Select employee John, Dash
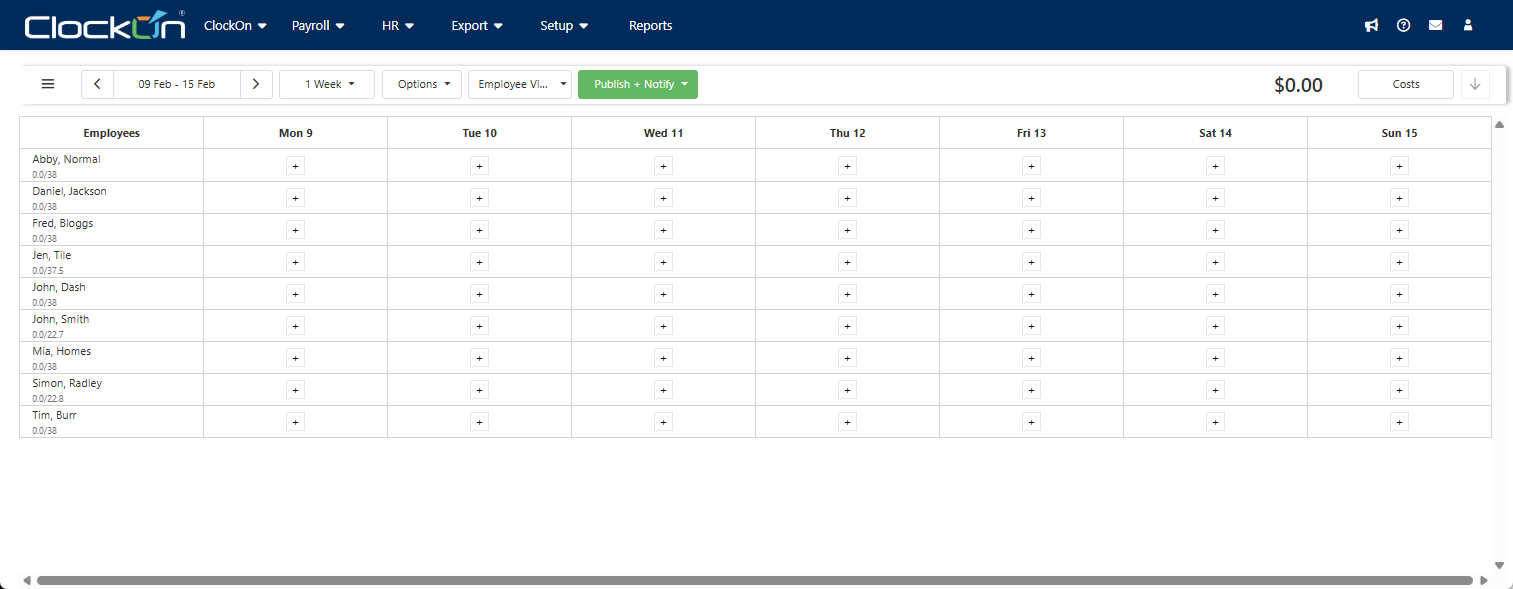Screen dimensions: 1513x589 coord(59,287)
